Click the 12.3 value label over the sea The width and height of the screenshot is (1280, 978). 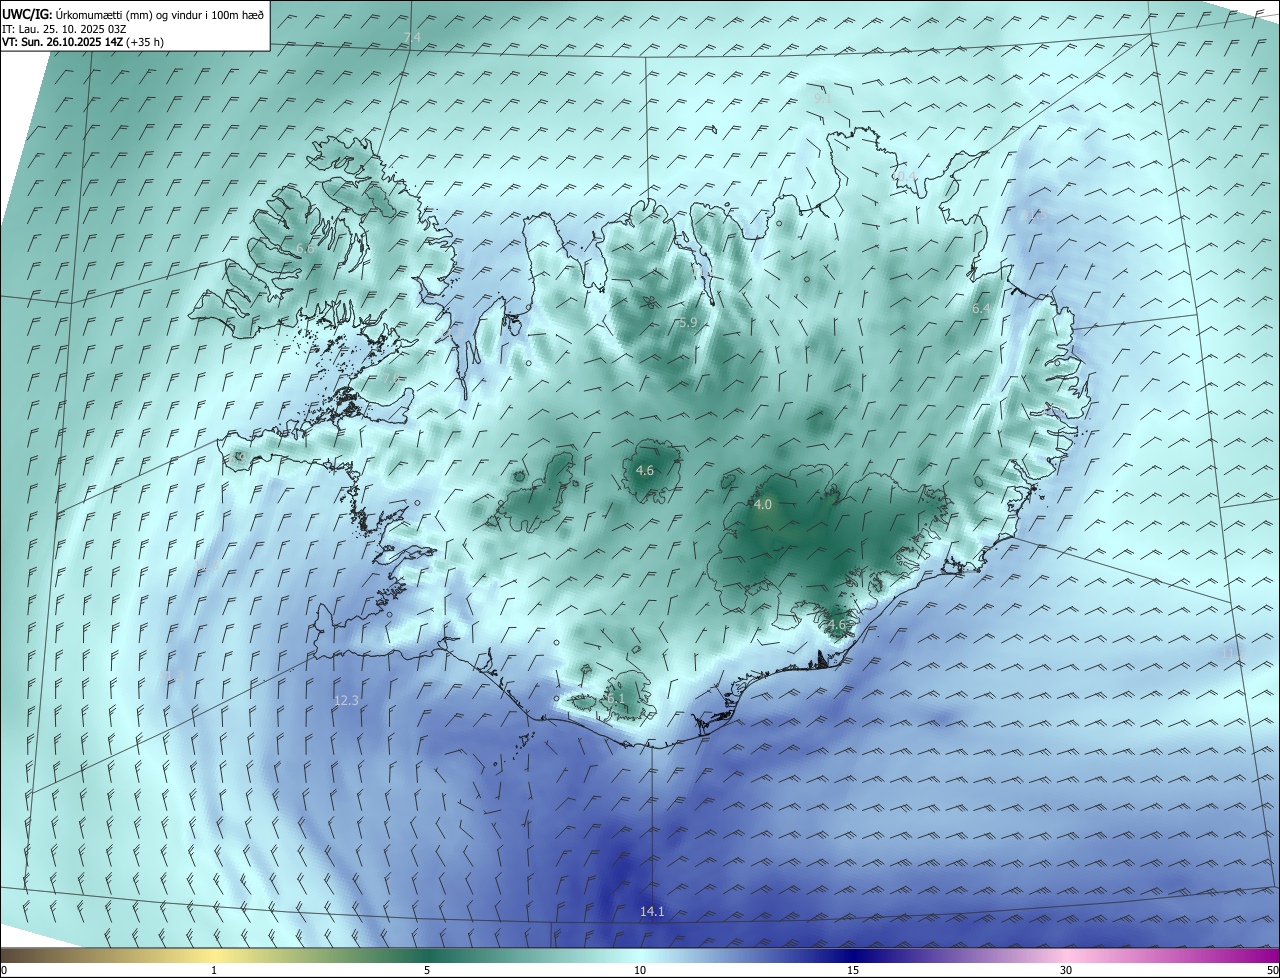tap(346, 701)
